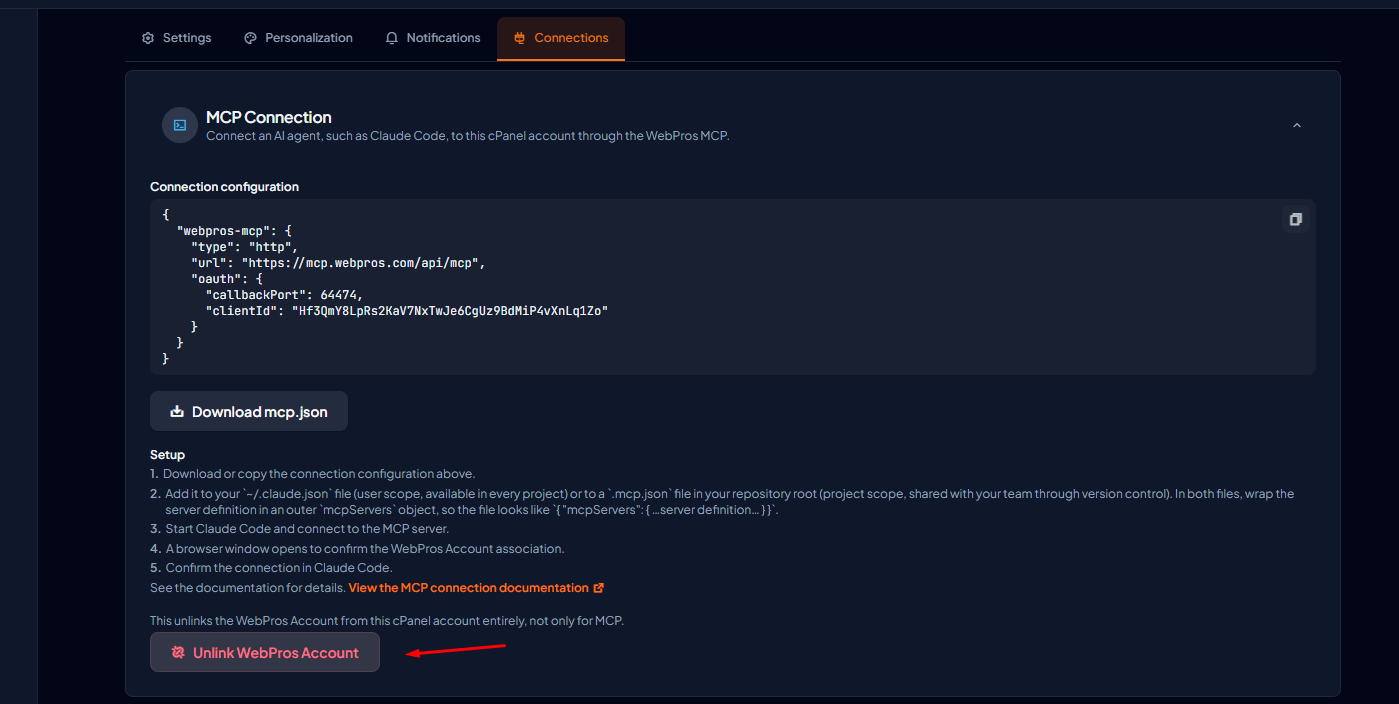
Task: Switch to the Personalization tab
Action: (x=298, y=38)
